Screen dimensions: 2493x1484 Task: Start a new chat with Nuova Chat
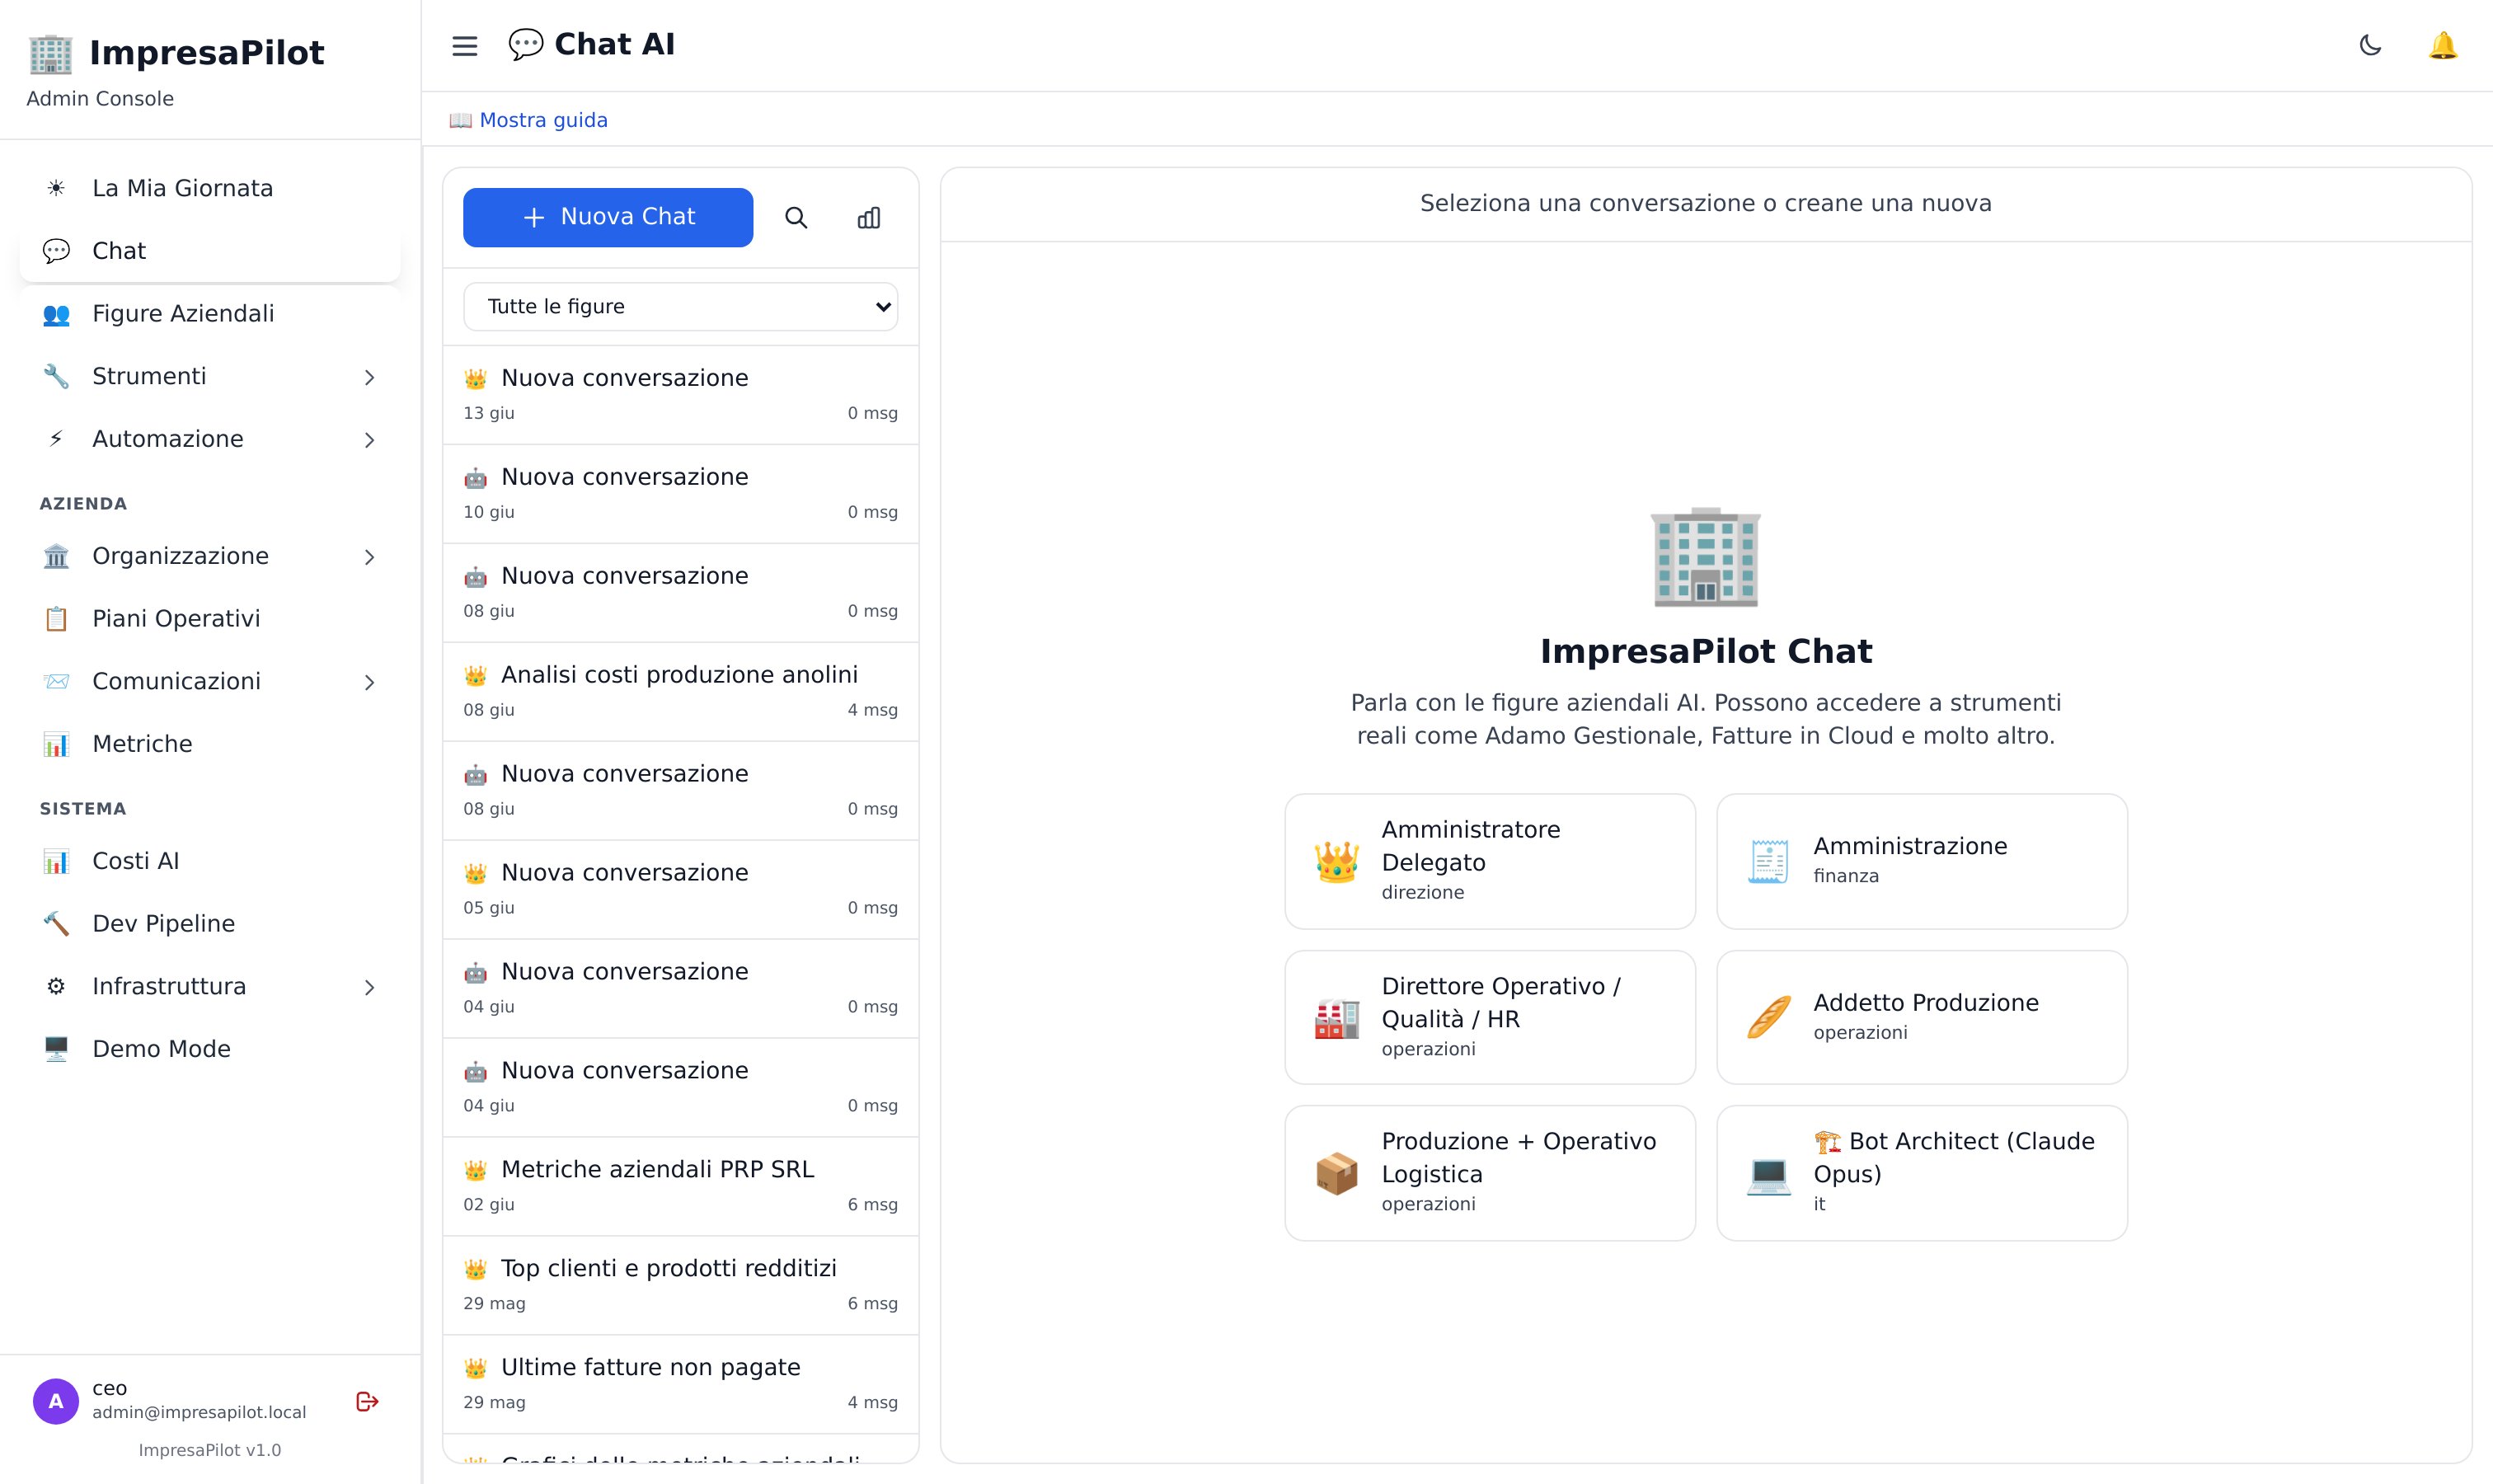[608, 217]
